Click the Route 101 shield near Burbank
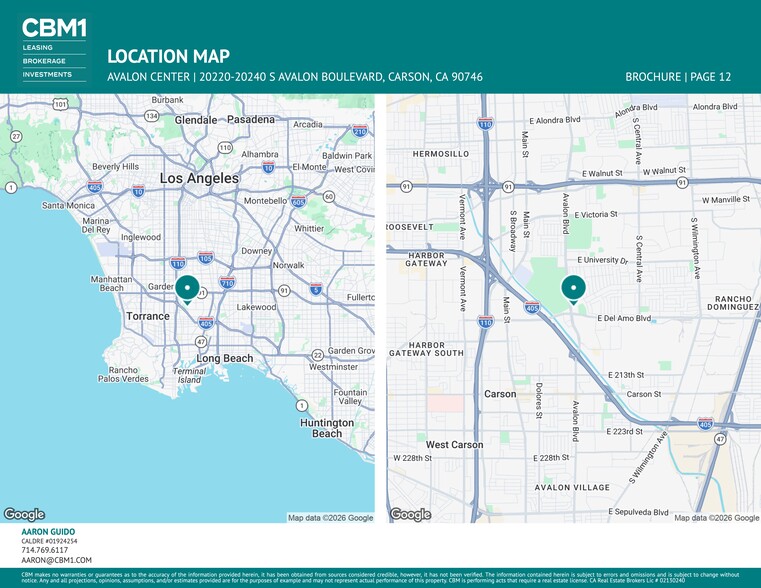This screenshot has height=588, width=761. coord(60,104)
